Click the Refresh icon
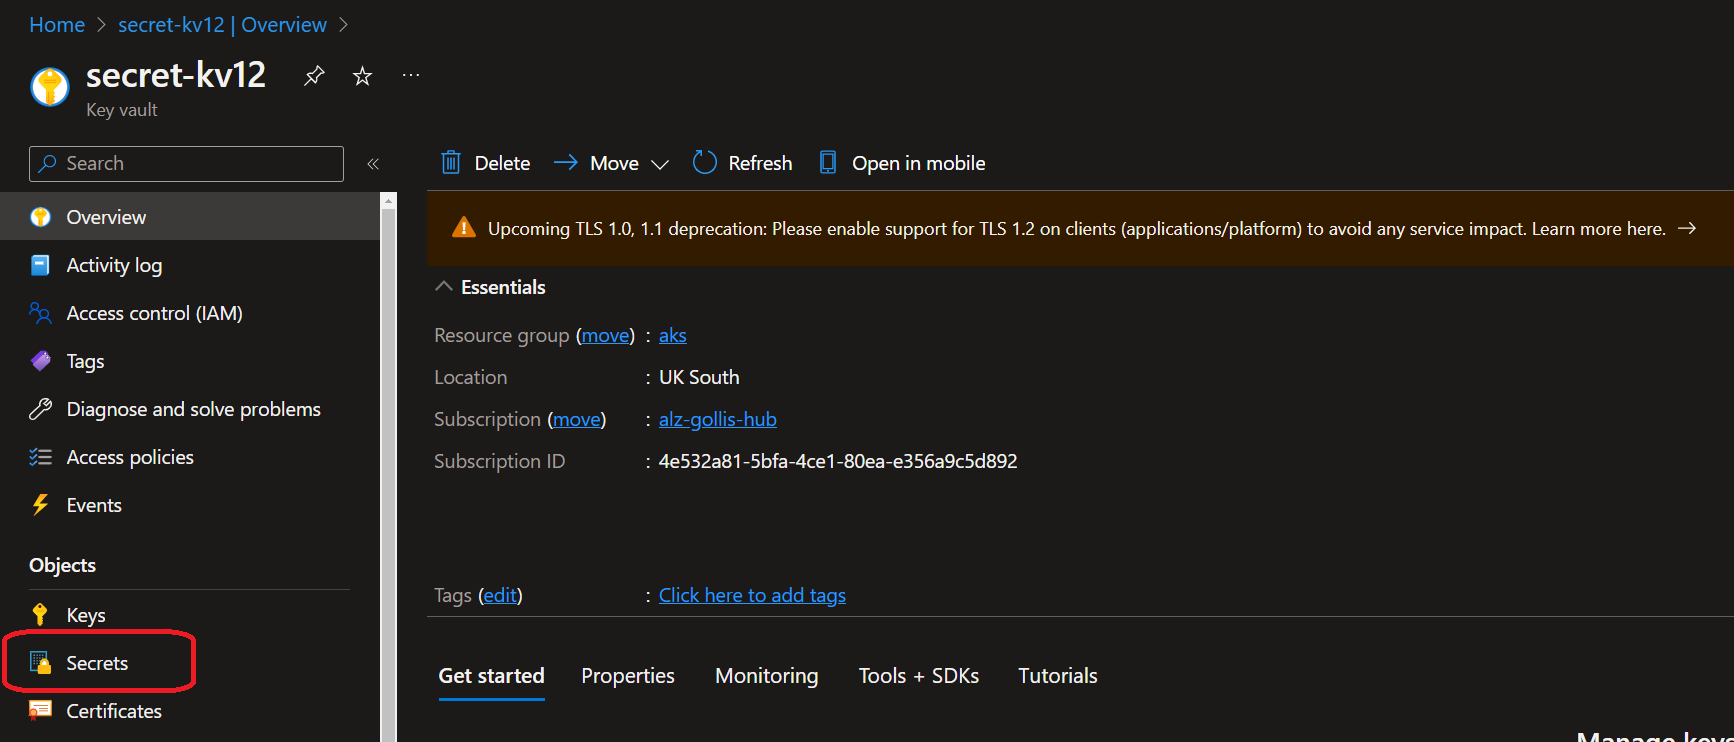 705,163
